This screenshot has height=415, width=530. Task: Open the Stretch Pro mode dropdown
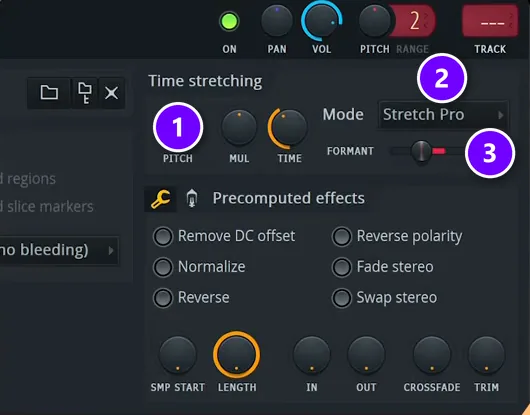pos(443,115)
